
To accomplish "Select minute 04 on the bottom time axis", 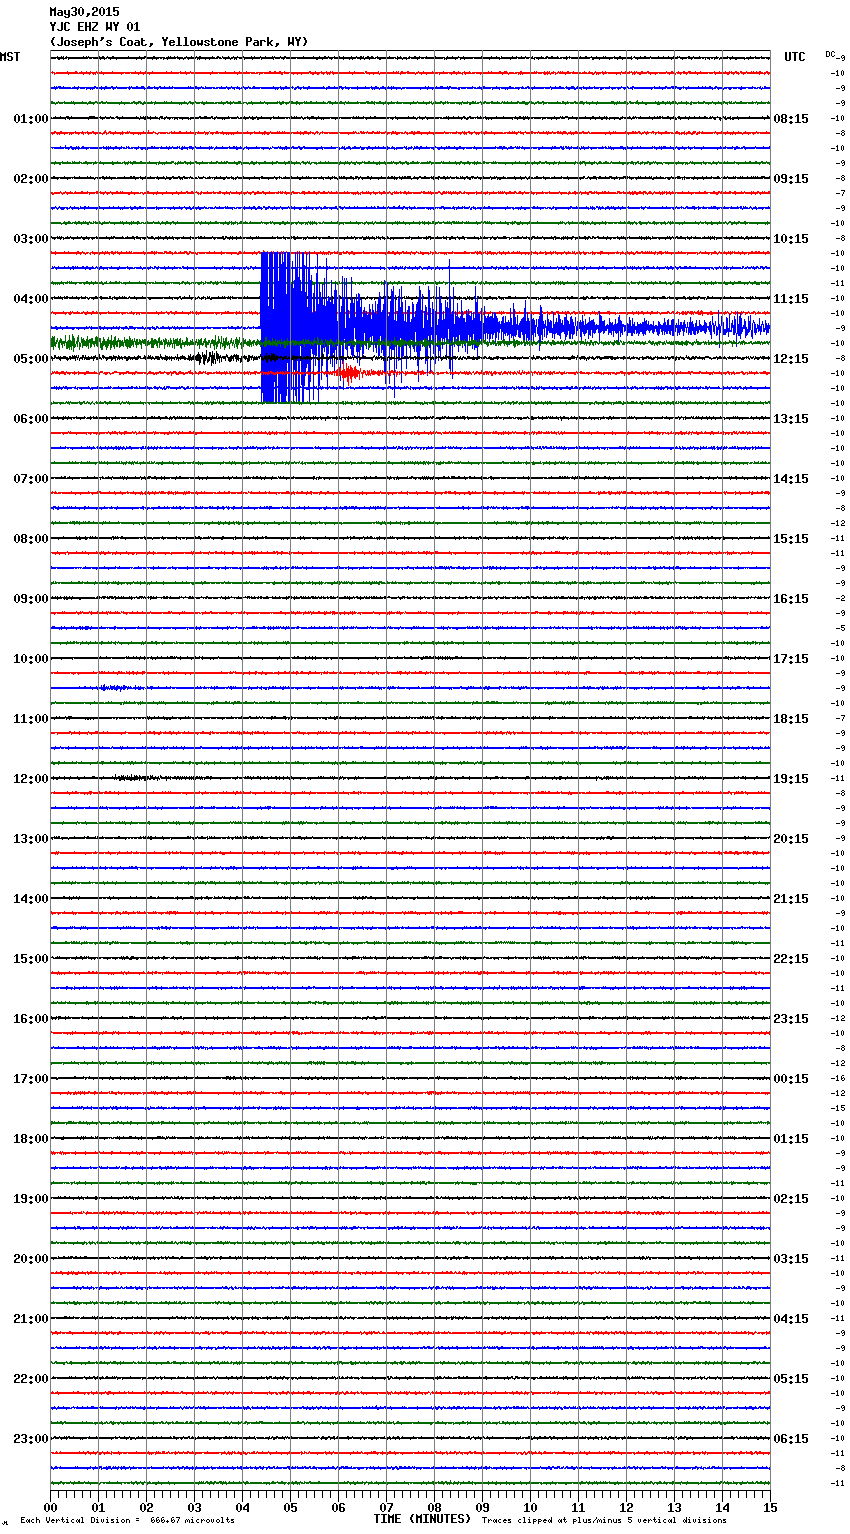I will click(x=242, y=1507).
